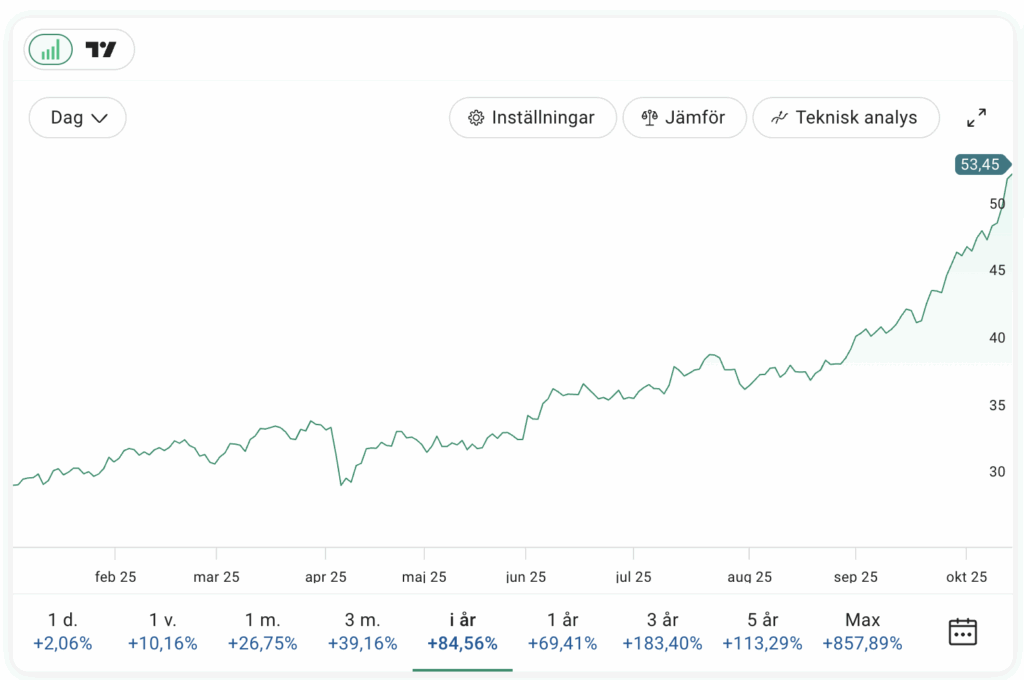Open the Dag interval dropdown

coord(78,118)
